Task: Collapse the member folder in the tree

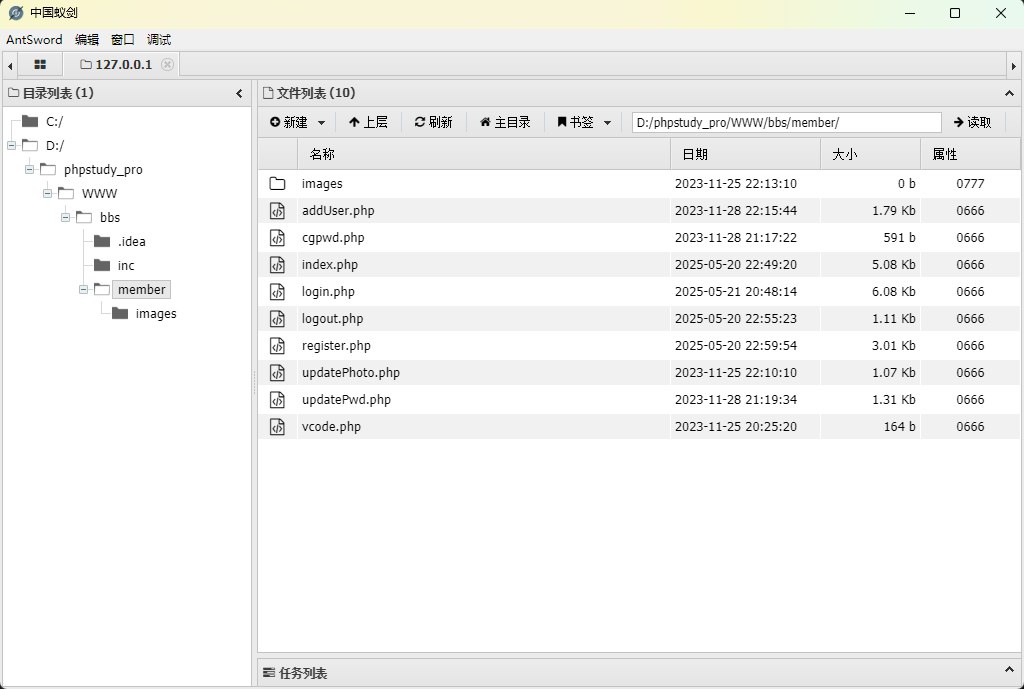Action: [x=84, y=289]
